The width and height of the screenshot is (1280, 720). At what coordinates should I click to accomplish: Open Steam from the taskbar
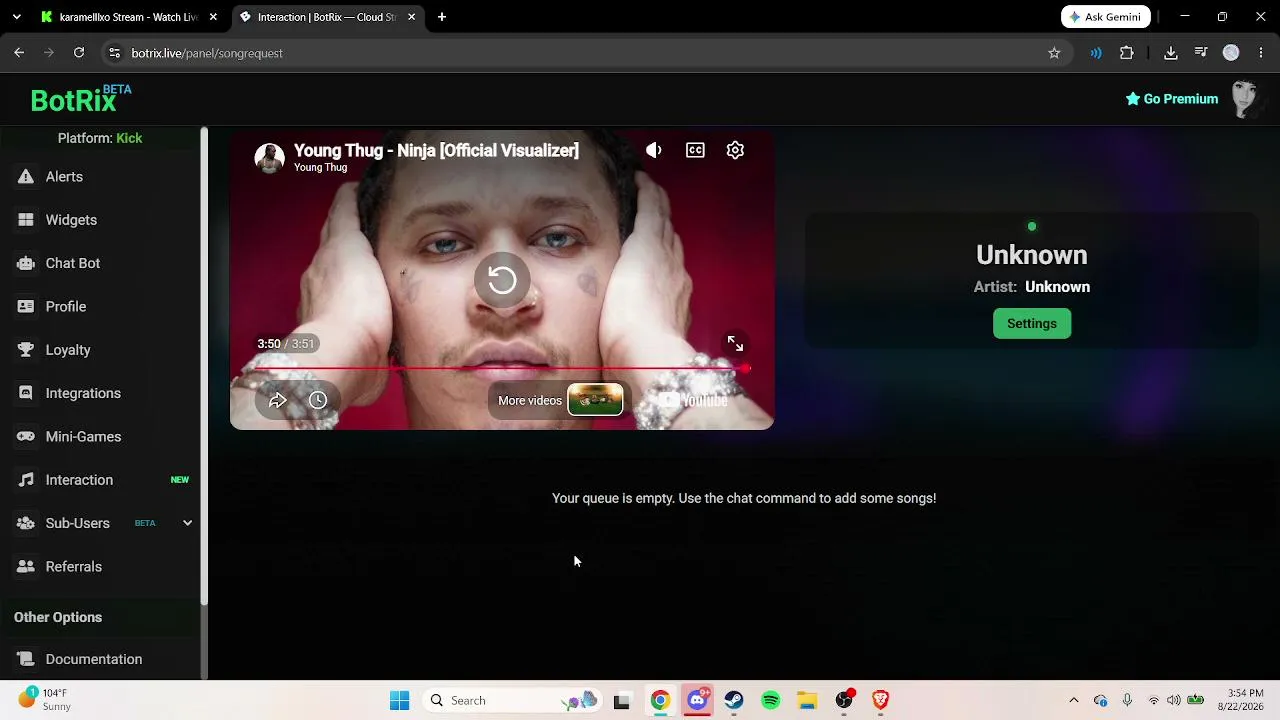pos(734,701)
